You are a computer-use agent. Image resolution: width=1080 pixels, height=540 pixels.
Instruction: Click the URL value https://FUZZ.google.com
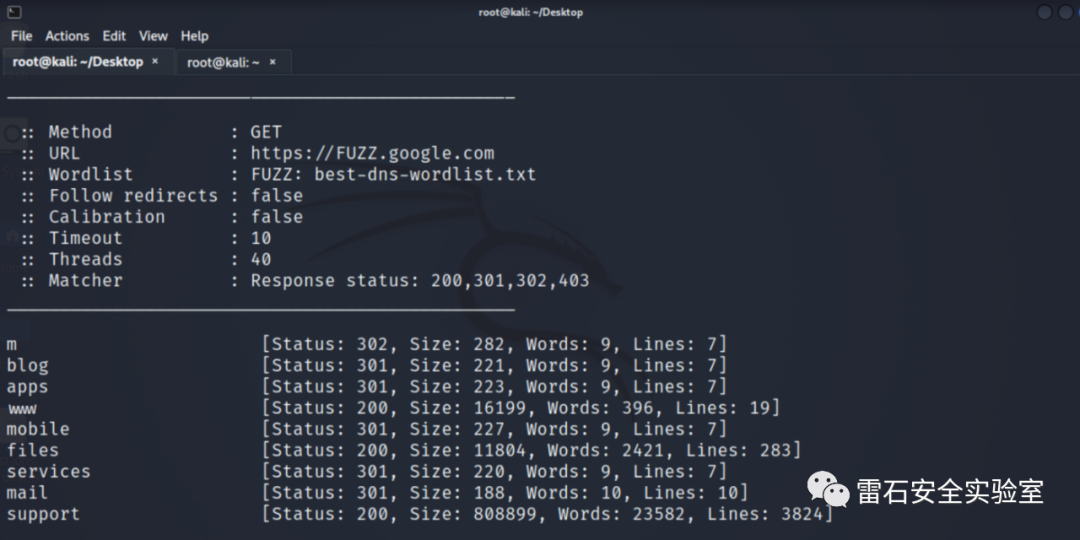click(x=373, y=153)
